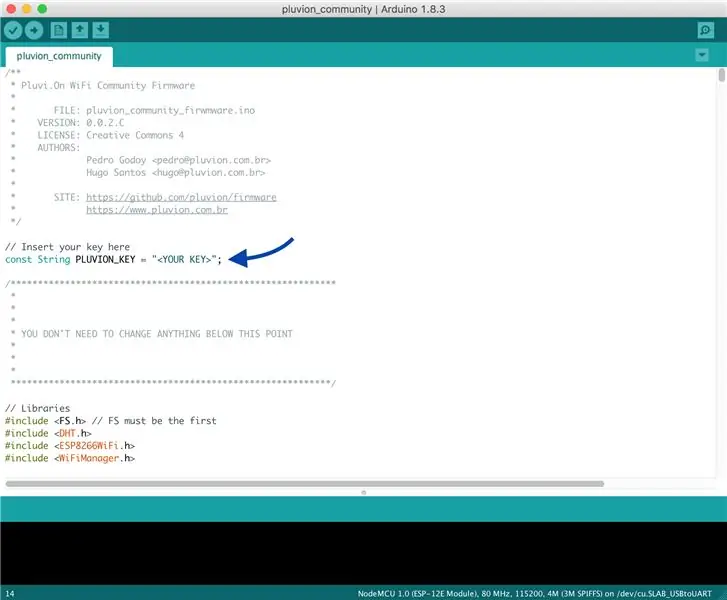Click the Pedro Godoy author line

pos(179,160)
